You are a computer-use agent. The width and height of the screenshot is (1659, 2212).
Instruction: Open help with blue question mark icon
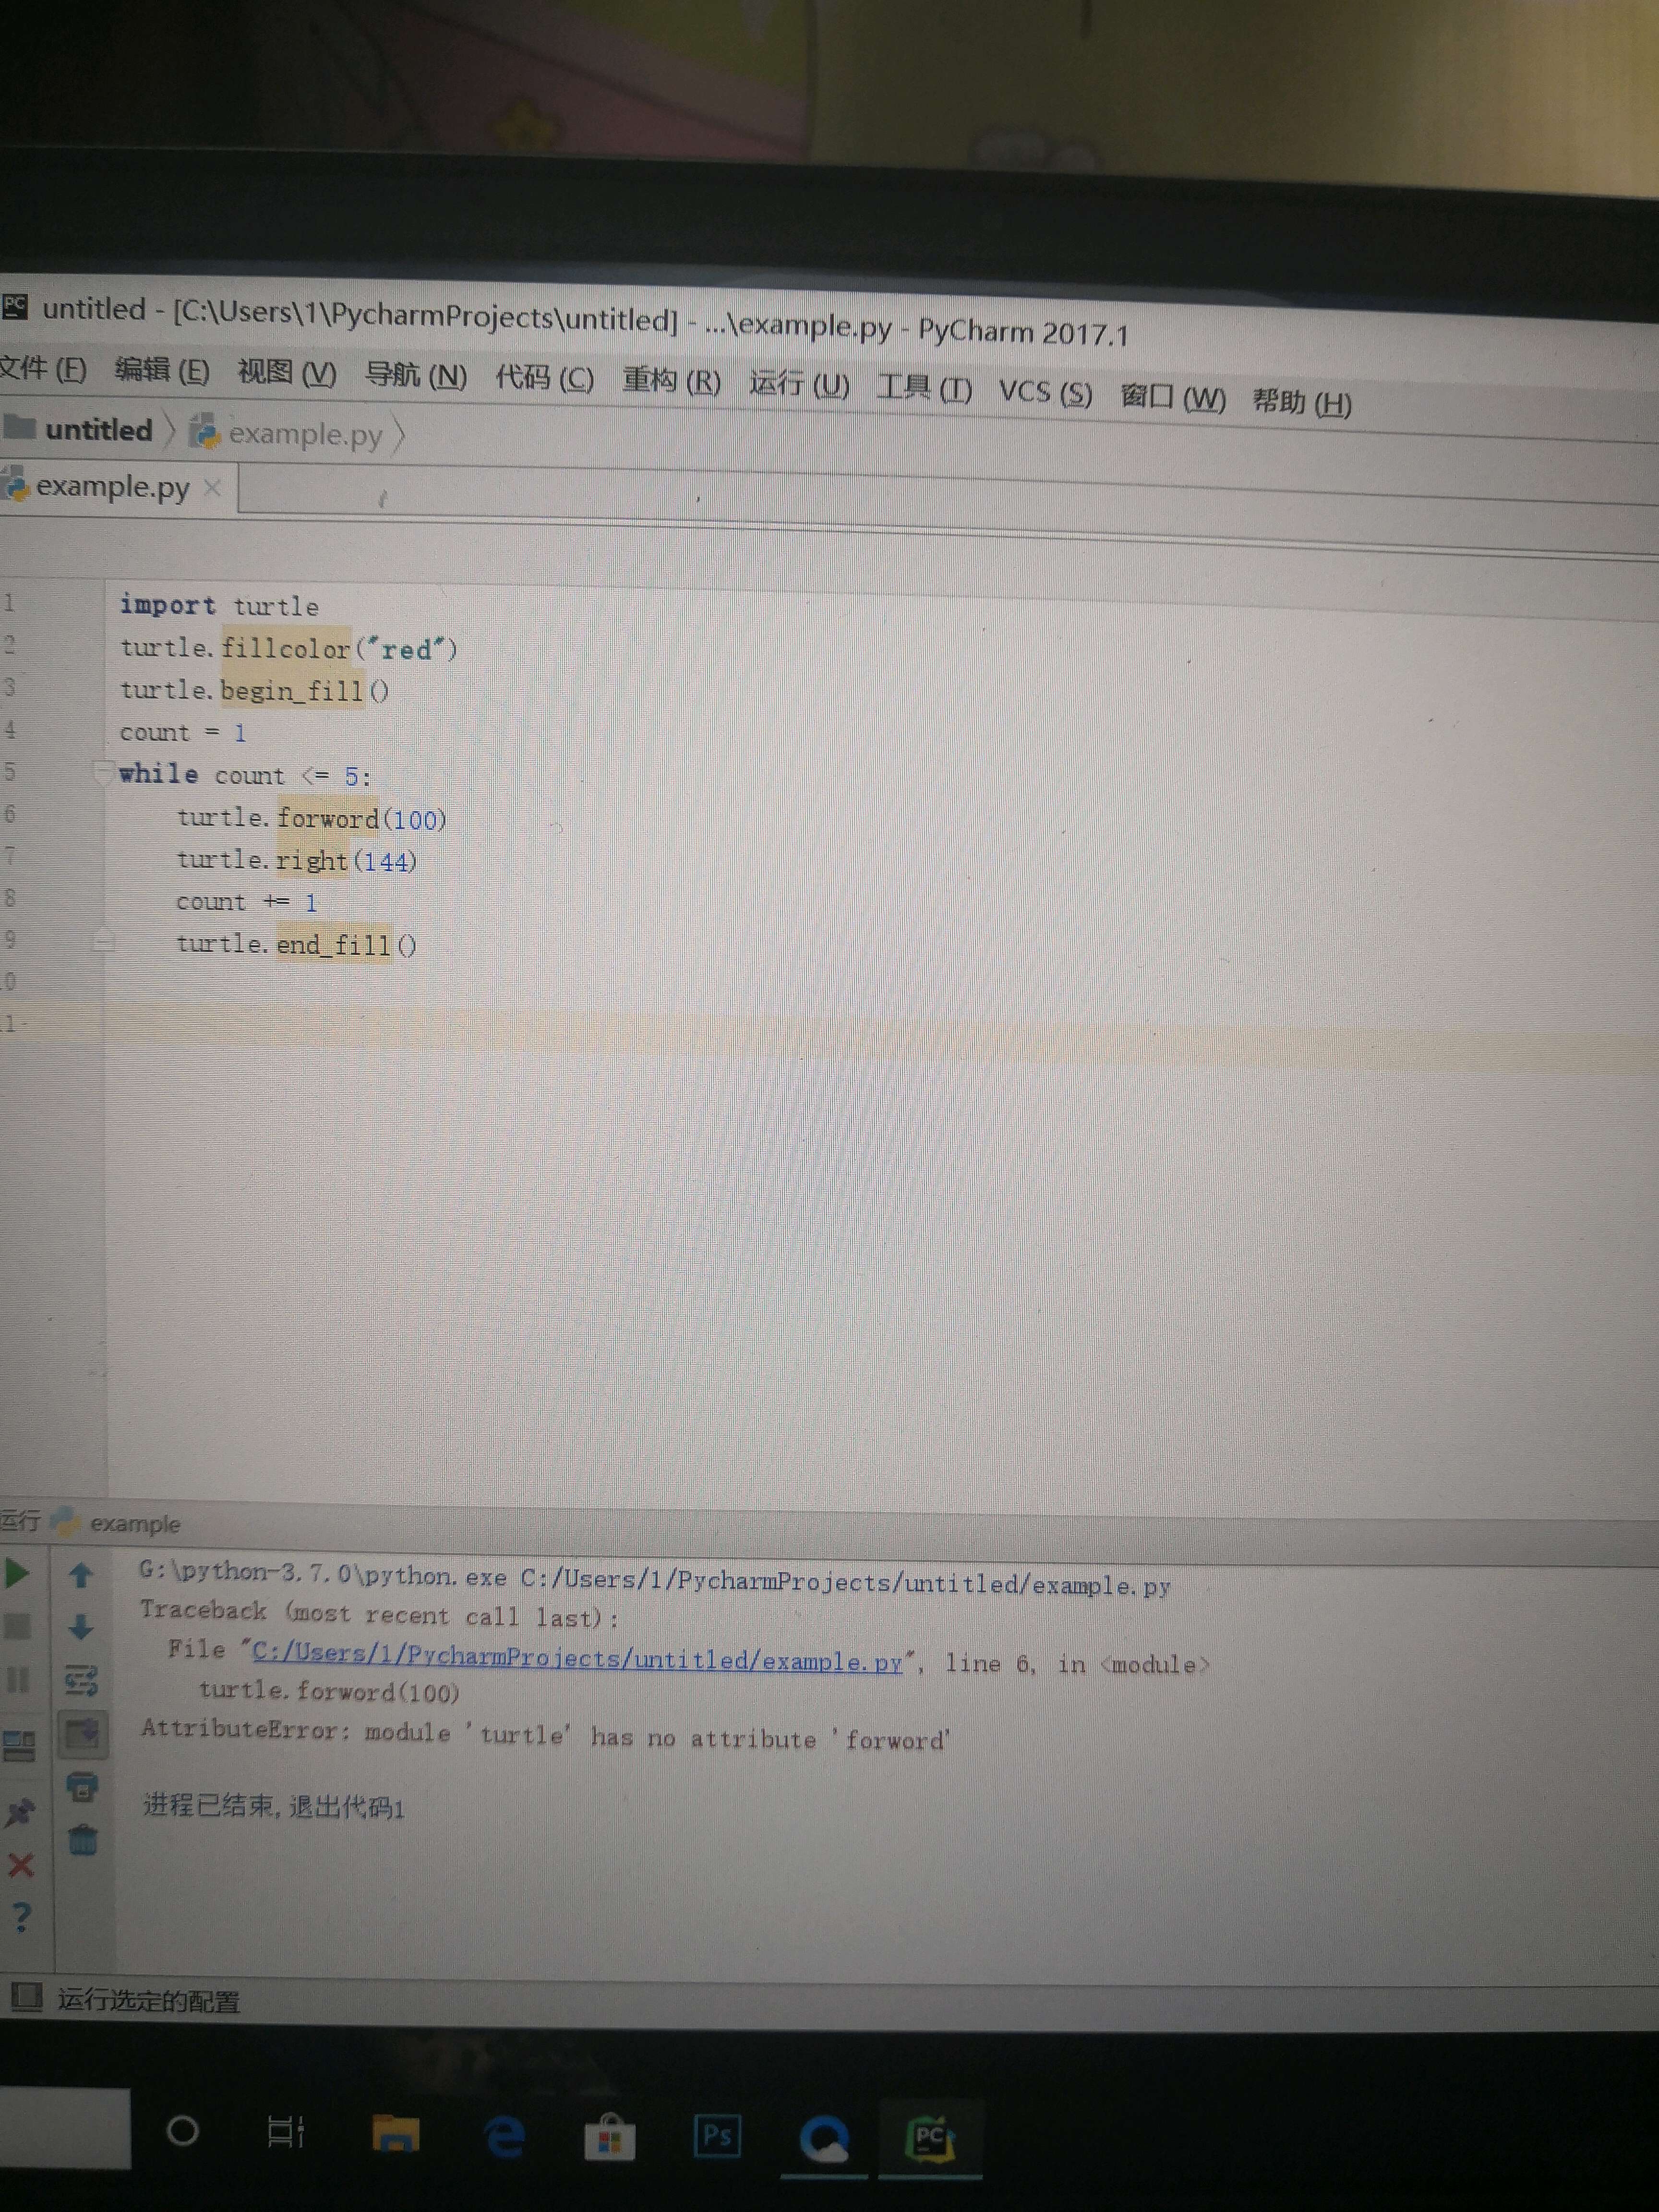[22, 1917]
